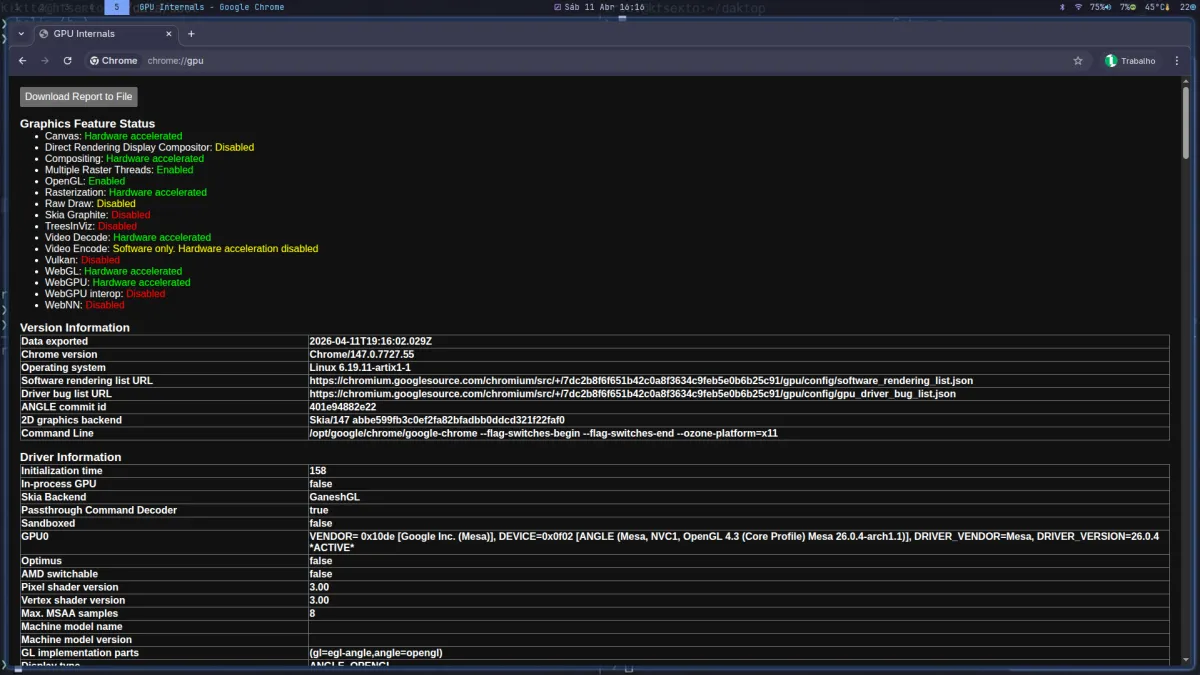Open the Trabalho profile menu
1200x675 pixels.
point(1130,61)
